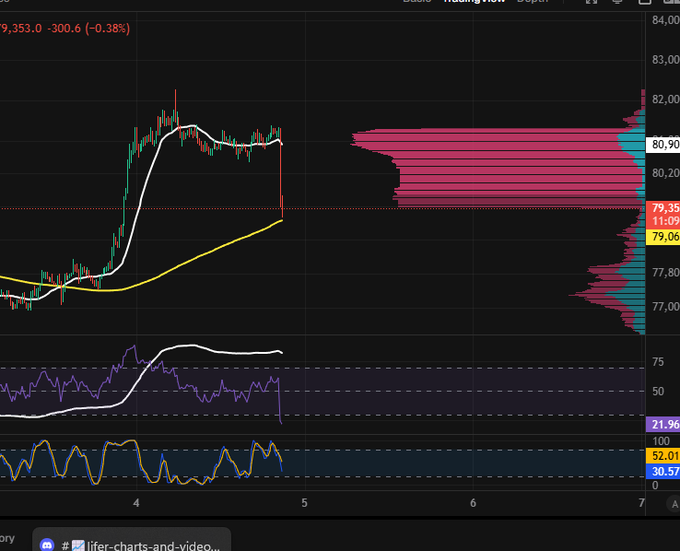Click date label 4 on the time axis
The height and width of the screenshot is (551, 680).
[x=136, y=503]
